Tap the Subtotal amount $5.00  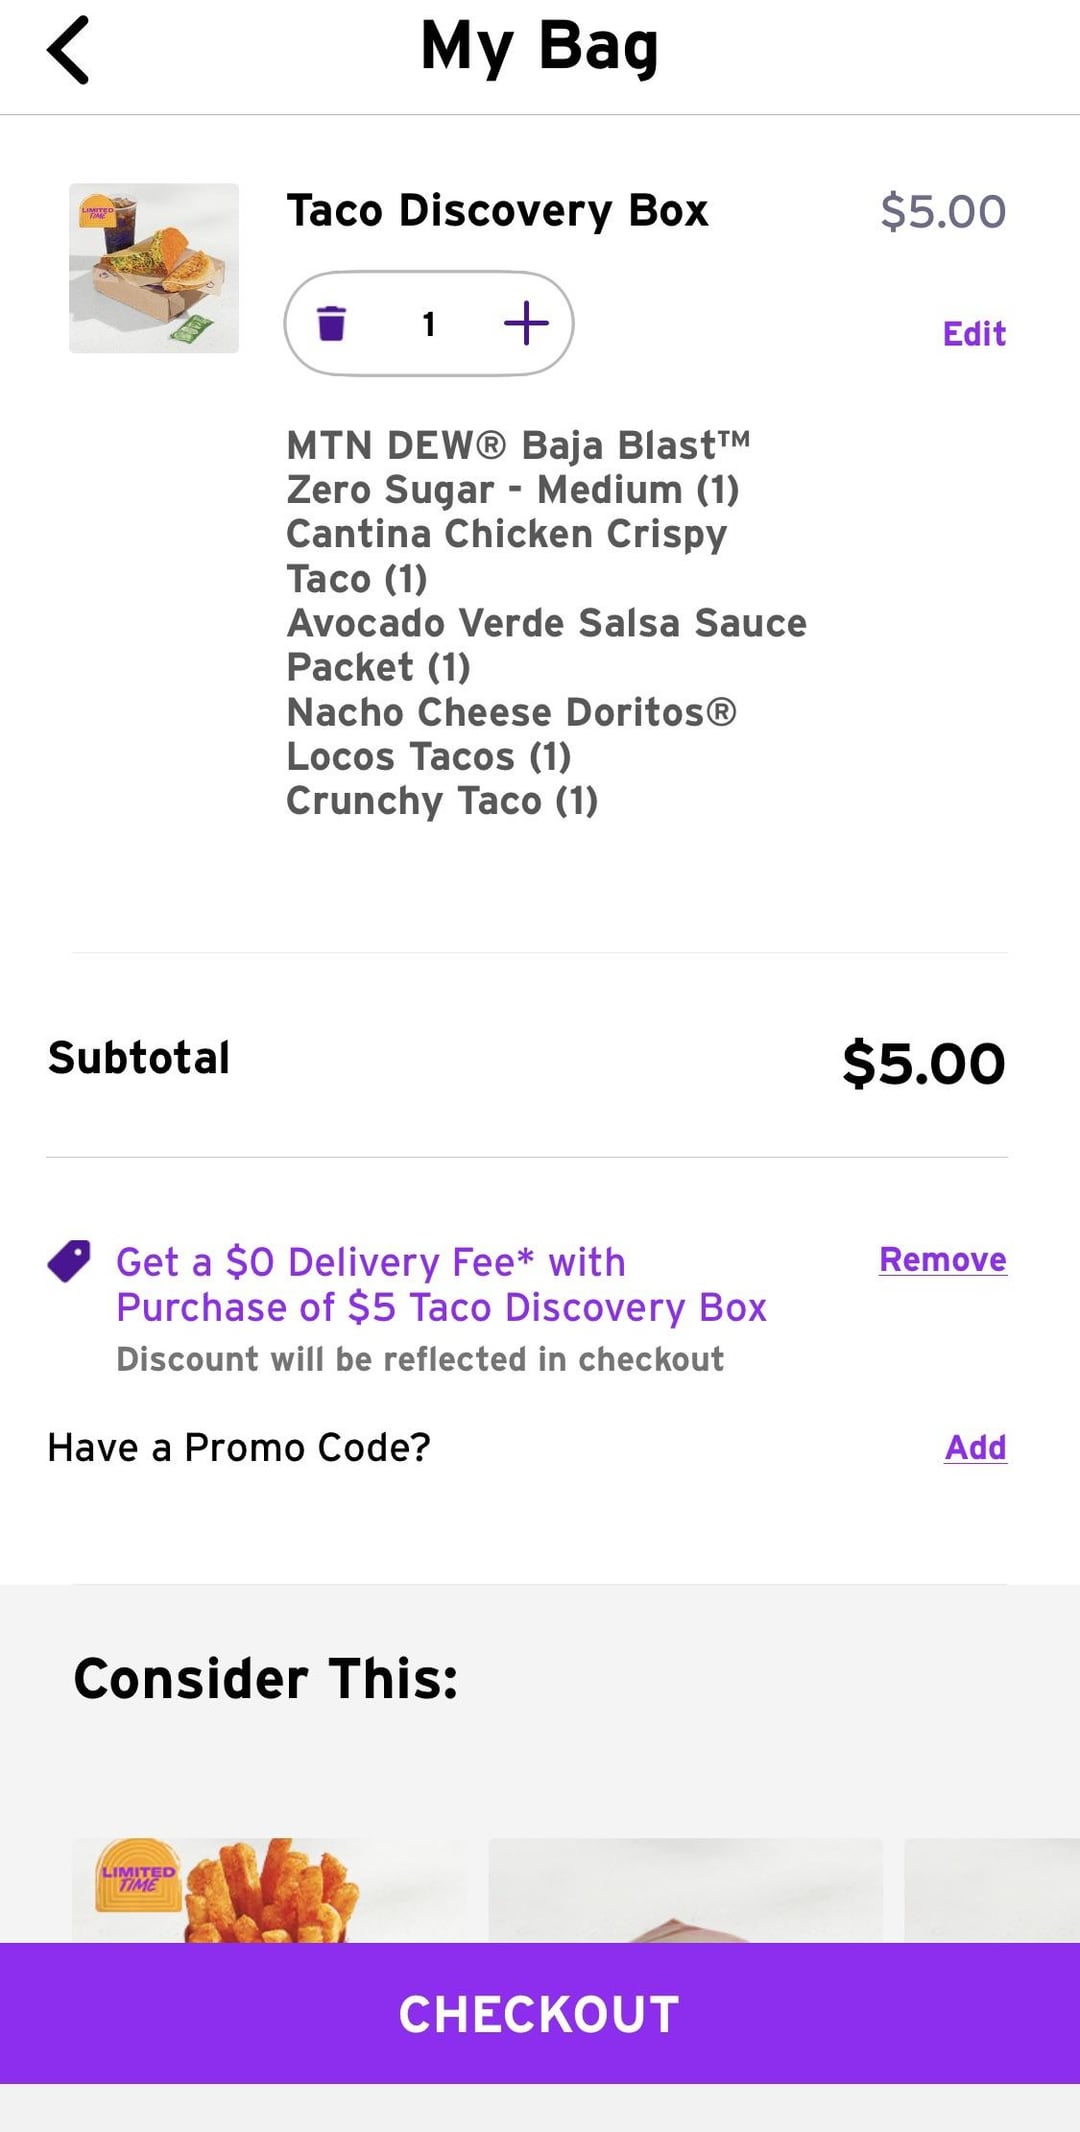[x=923, y=1062]
